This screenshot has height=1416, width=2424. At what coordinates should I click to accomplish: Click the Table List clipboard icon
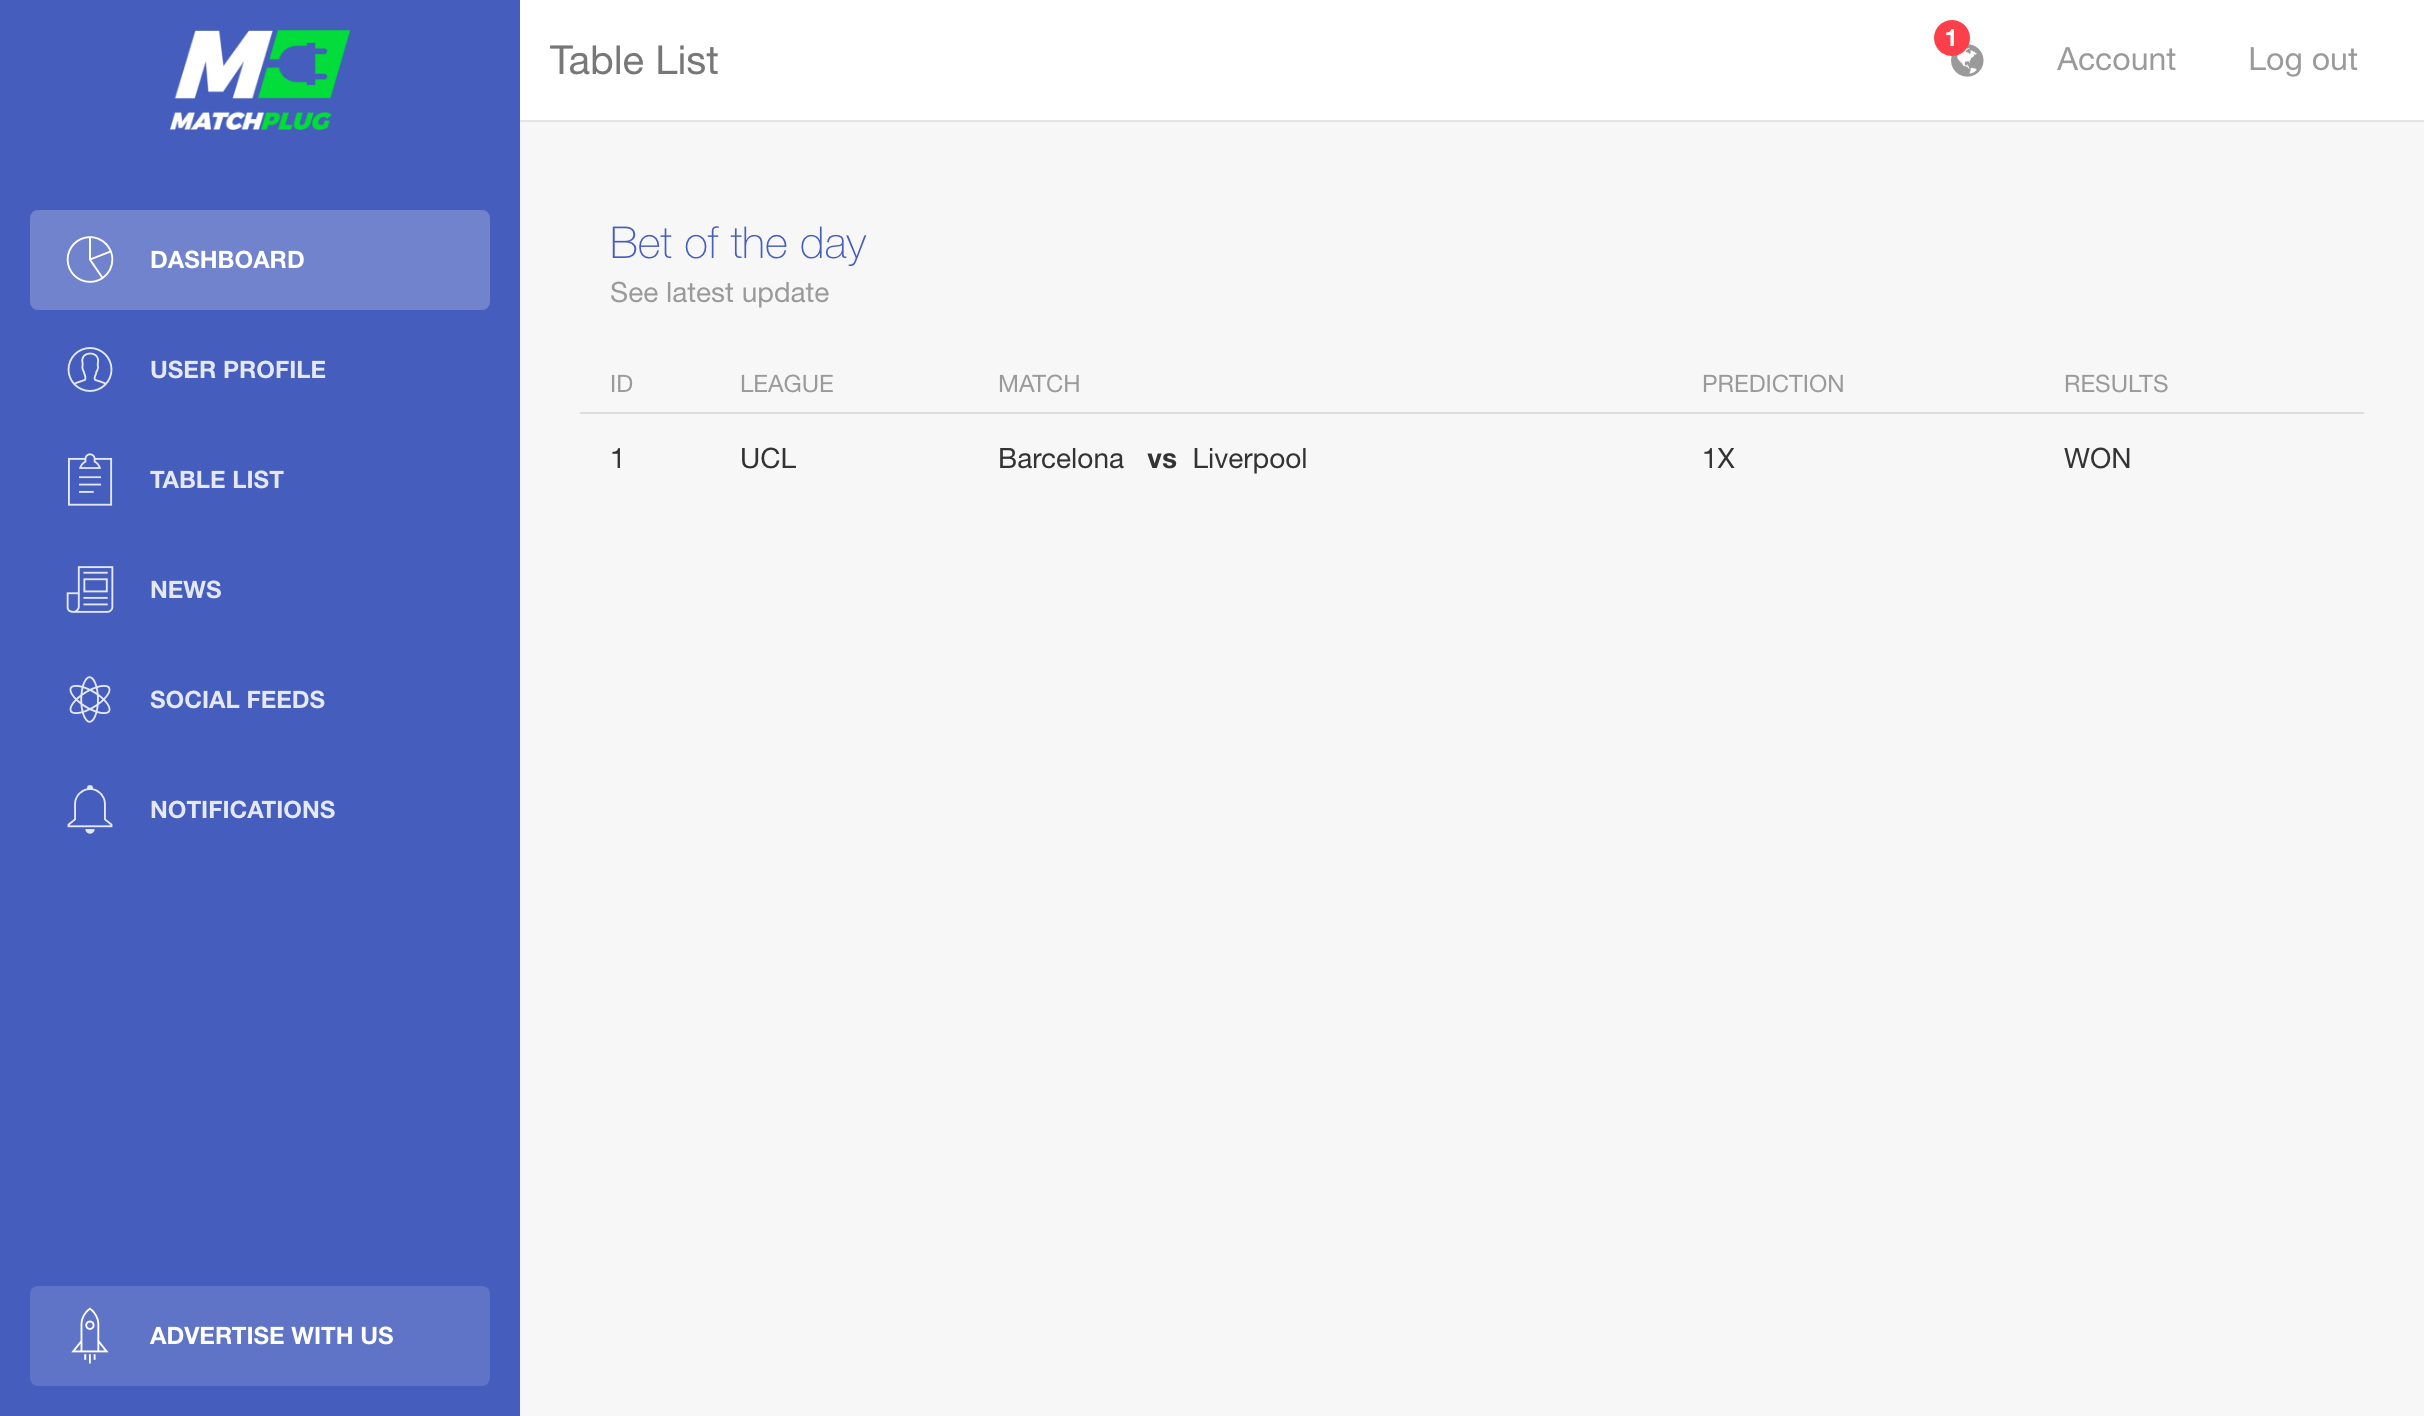click(x=90, y=480)
